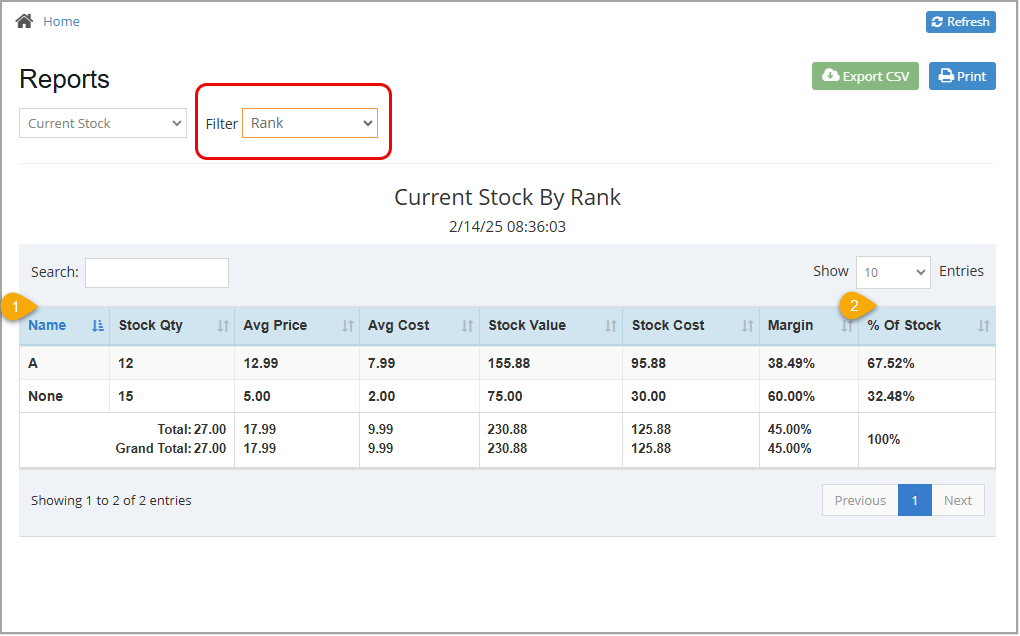Click the home icon in the breadcrumb
Screen dimensions: 1020x636
tap(24, 19)
